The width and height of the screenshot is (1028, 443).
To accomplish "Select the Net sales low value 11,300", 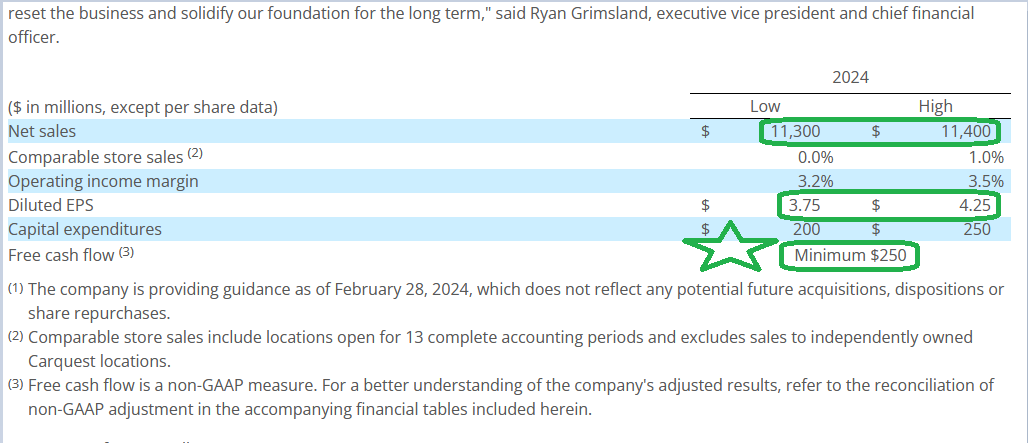I will [x=795, y=132].
